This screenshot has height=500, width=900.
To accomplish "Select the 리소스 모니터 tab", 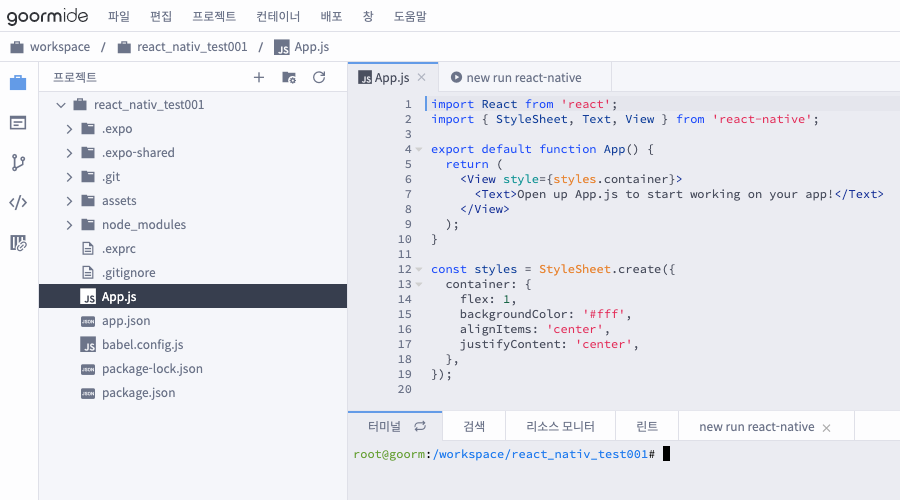I will point(560,427).
